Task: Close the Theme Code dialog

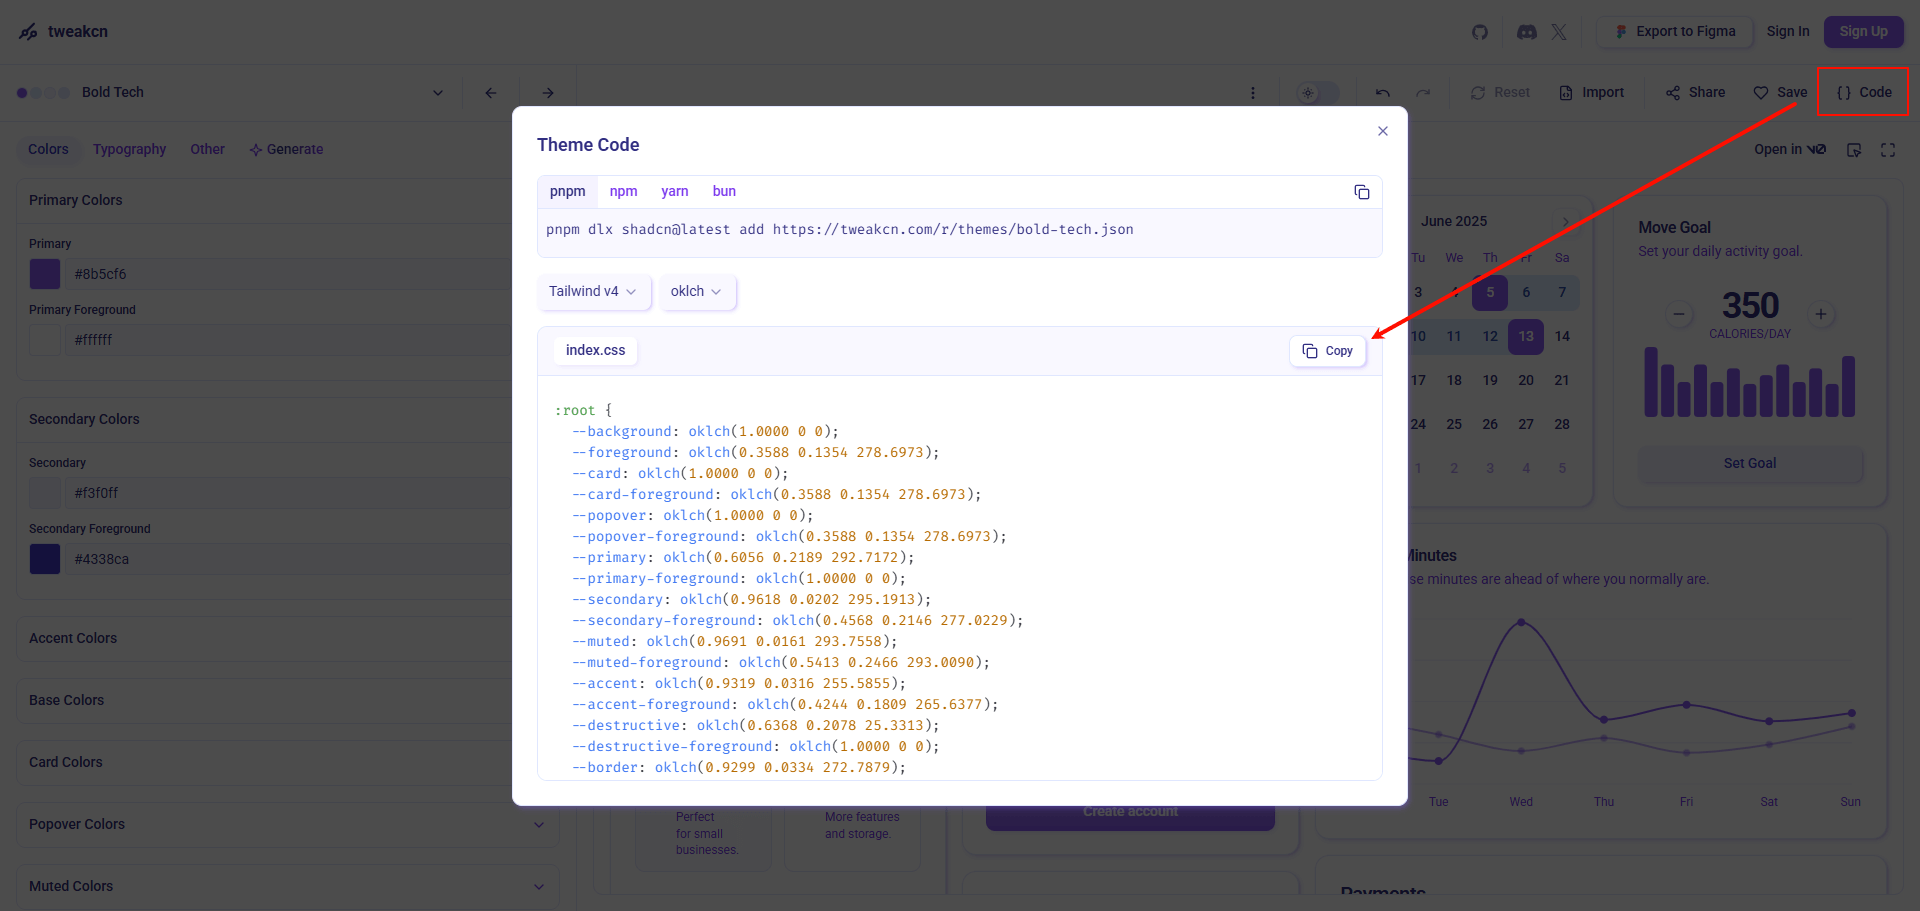Action: point(1382,131)
